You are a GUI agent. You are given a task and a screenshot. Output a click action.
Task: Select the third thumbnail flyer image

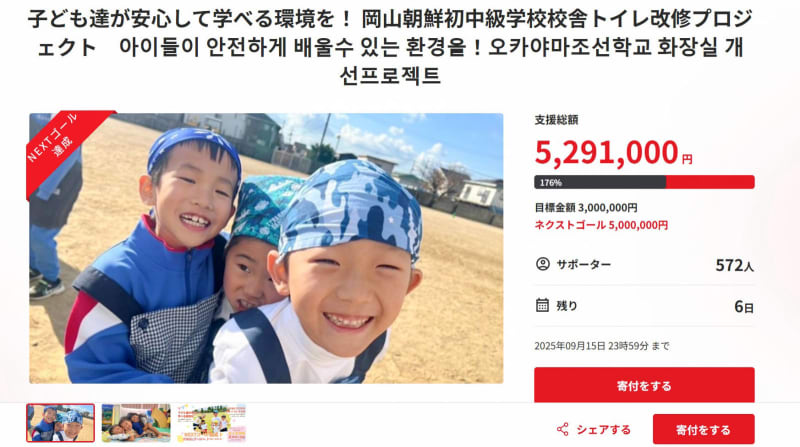coord(212,423)
